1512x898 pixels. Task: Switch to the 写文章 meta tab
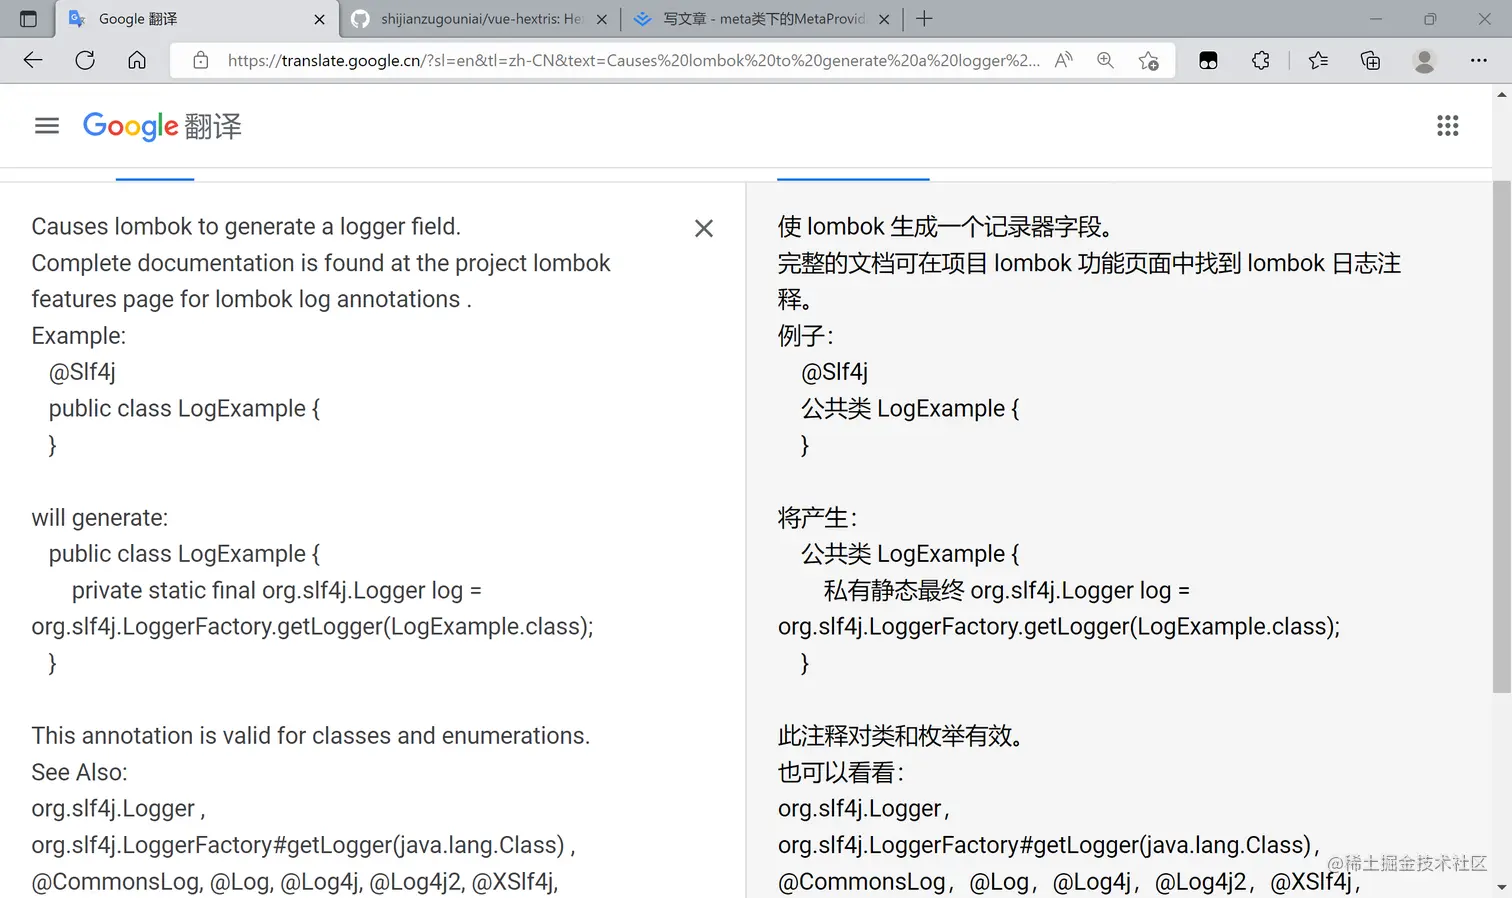coord(762,19)
